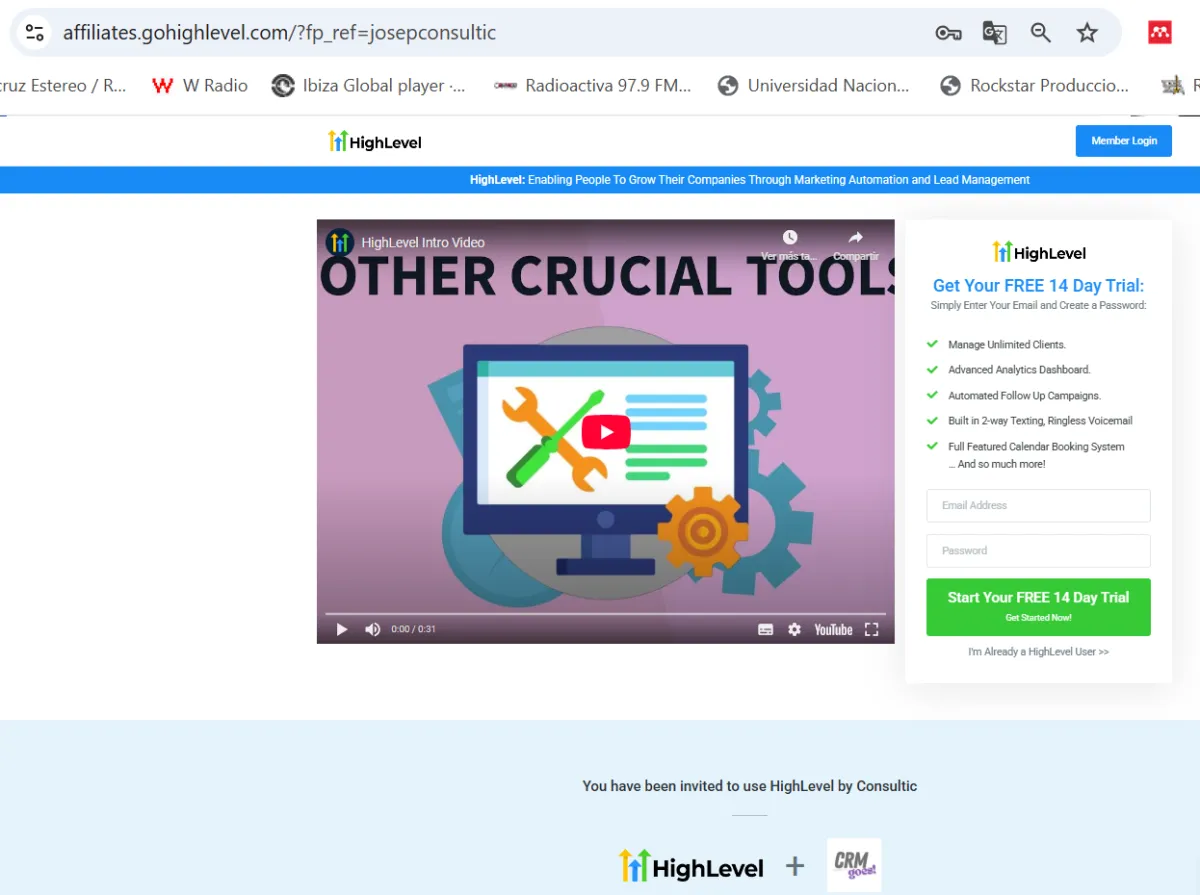This screenshot has width=1200, height=895.
Task: Click the browser address bar URL
Action: 279,33
